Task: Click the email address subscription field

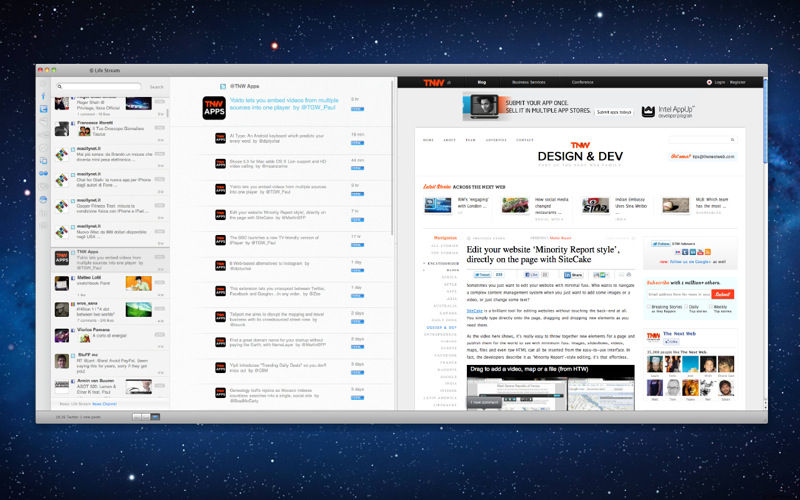Action: pyautogui.click(x=679, y=294)
